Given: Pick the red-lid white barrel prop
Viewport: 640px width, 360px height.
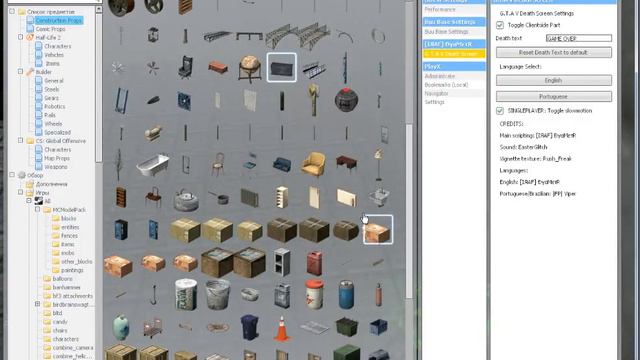Looking at the screenshot, I should (314, 294).
